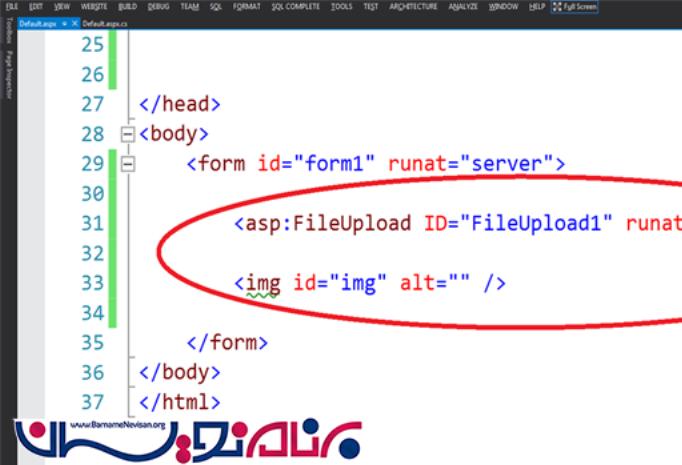The image size is (682, 465).
Task: Open the EDIT menu
Action: [x=36, y=7]
